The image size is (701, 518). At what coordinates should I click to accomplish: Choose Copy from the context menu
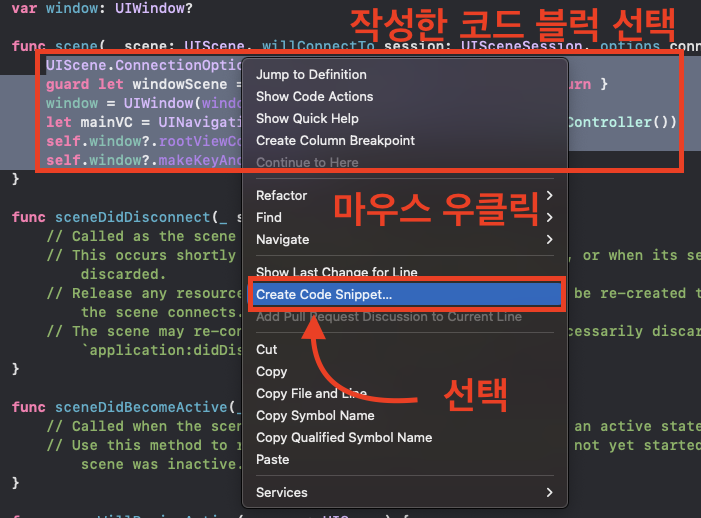pyautogui.click(x=405, y=371)
